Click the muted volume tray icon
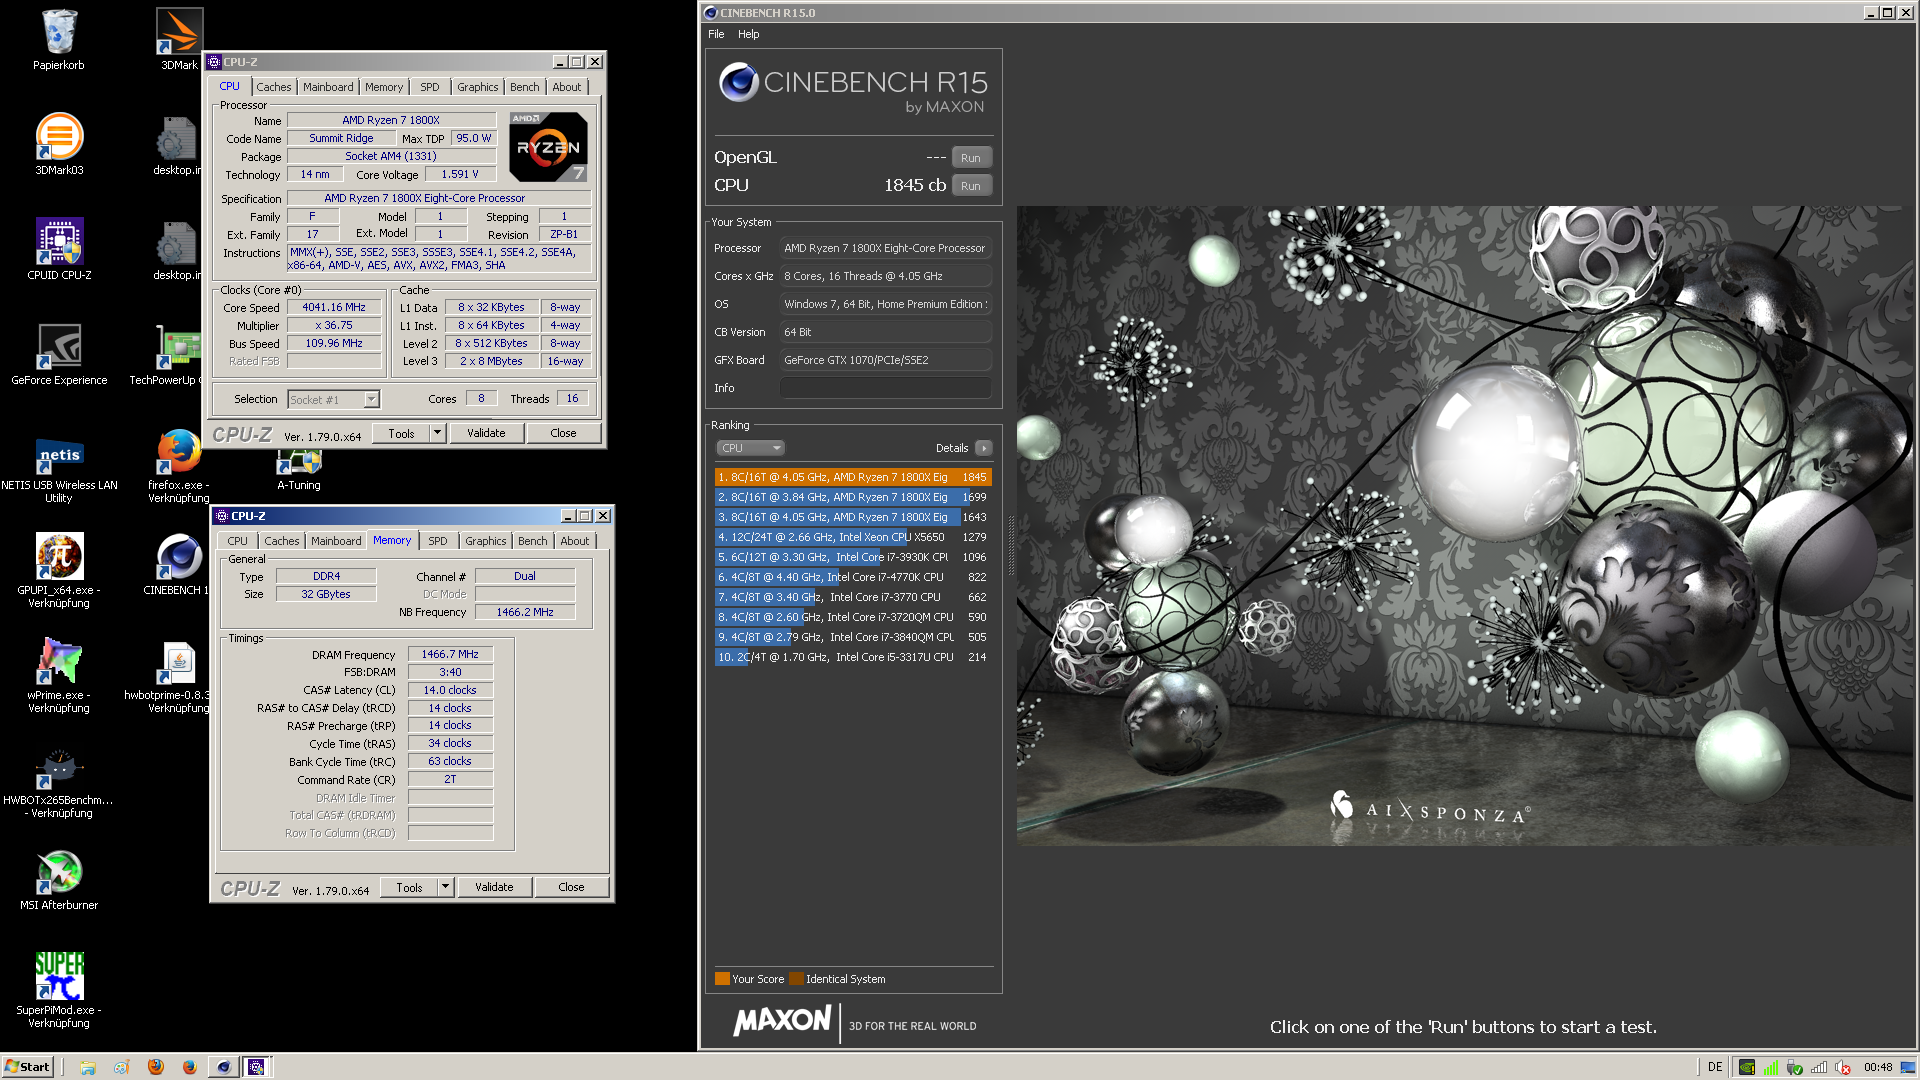The height and width of the screenshot is (1080, 1920). click(x=1843, y=1067)
